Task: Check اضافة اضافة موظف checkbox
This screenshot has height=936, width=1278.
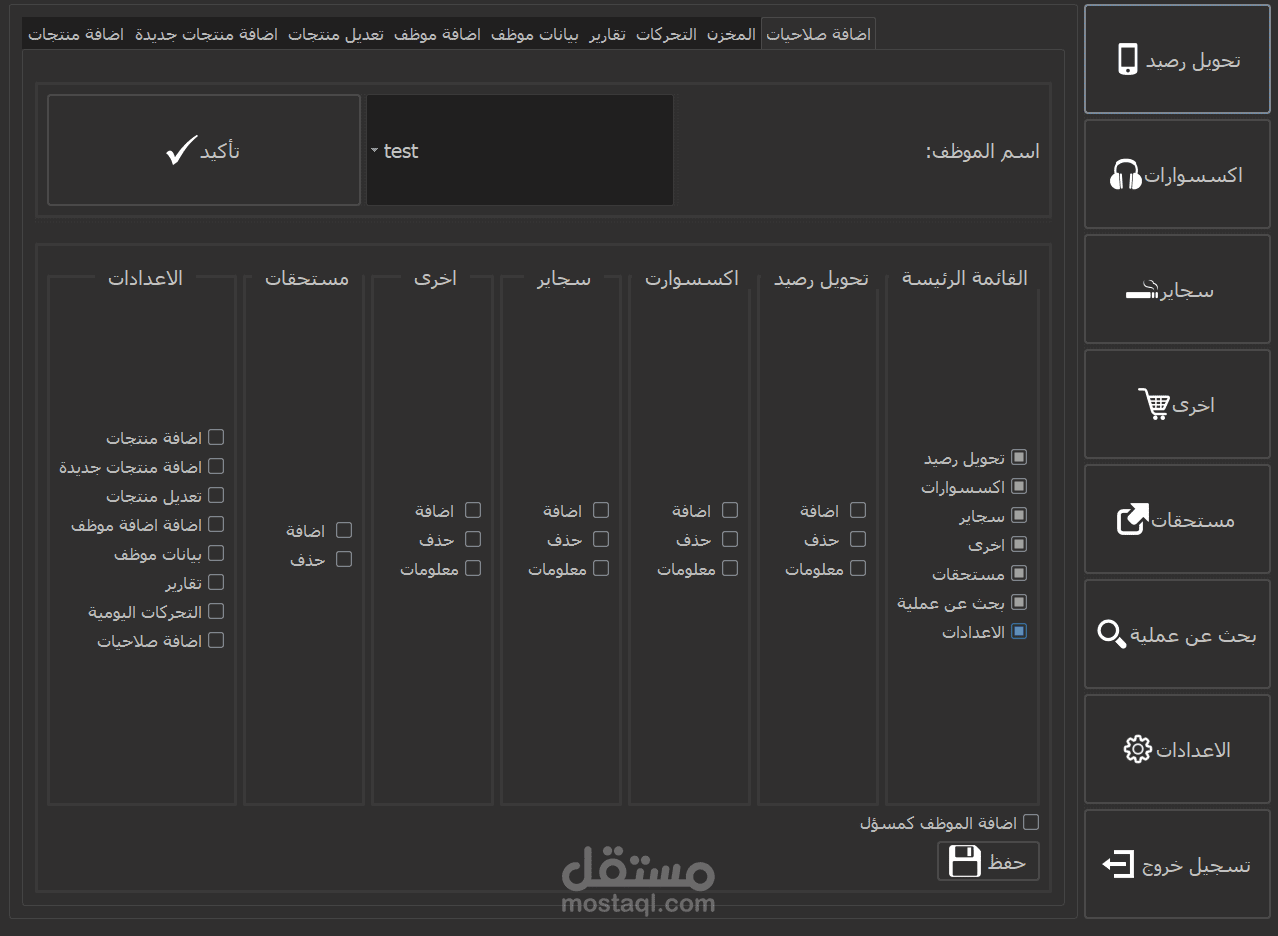Action: 216,524
